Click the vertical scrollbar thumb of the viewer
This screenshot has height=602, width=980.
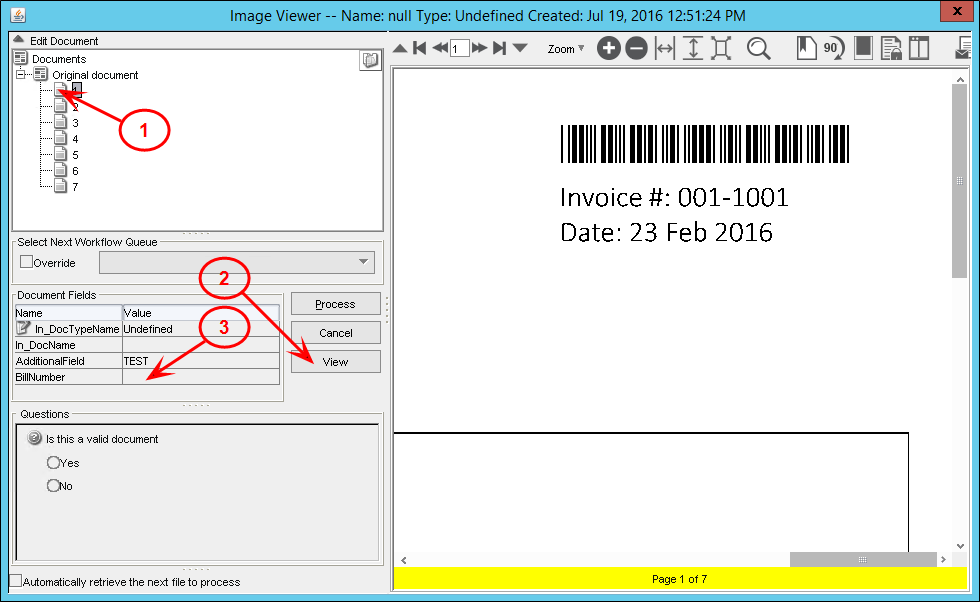(959, 181)
